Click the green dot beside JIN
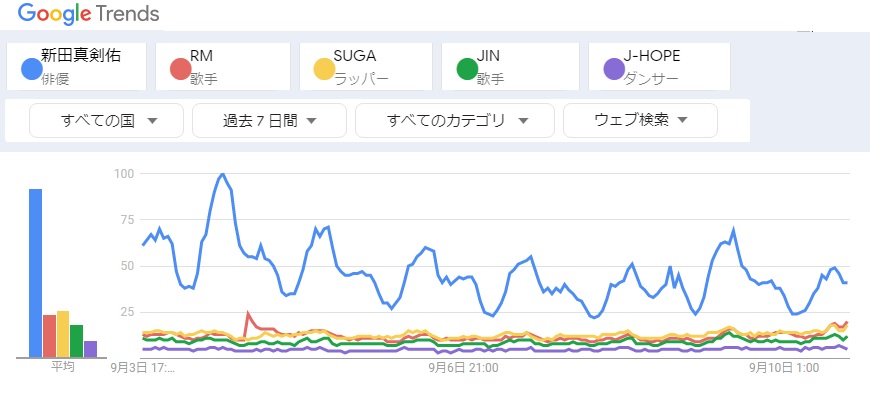 tap(466, 69)
